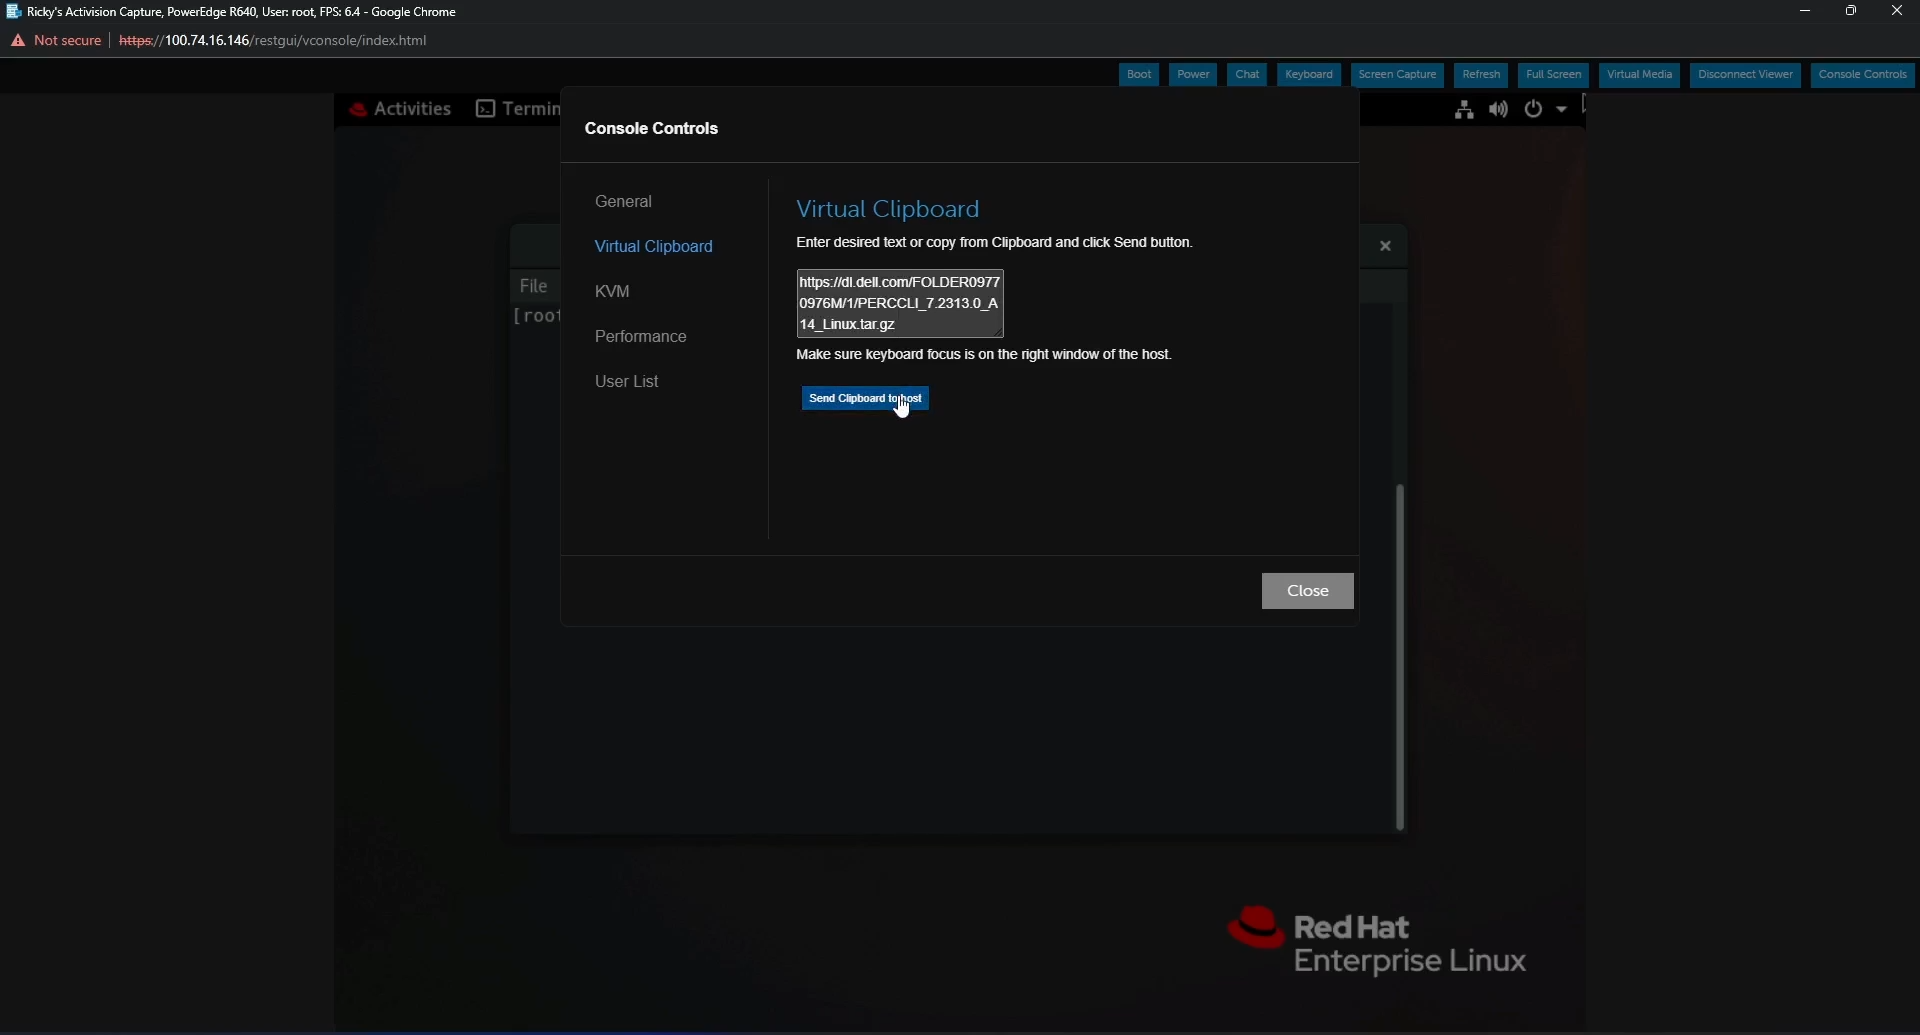Select the network topology icon in guest top bar

click(1464, 109)
